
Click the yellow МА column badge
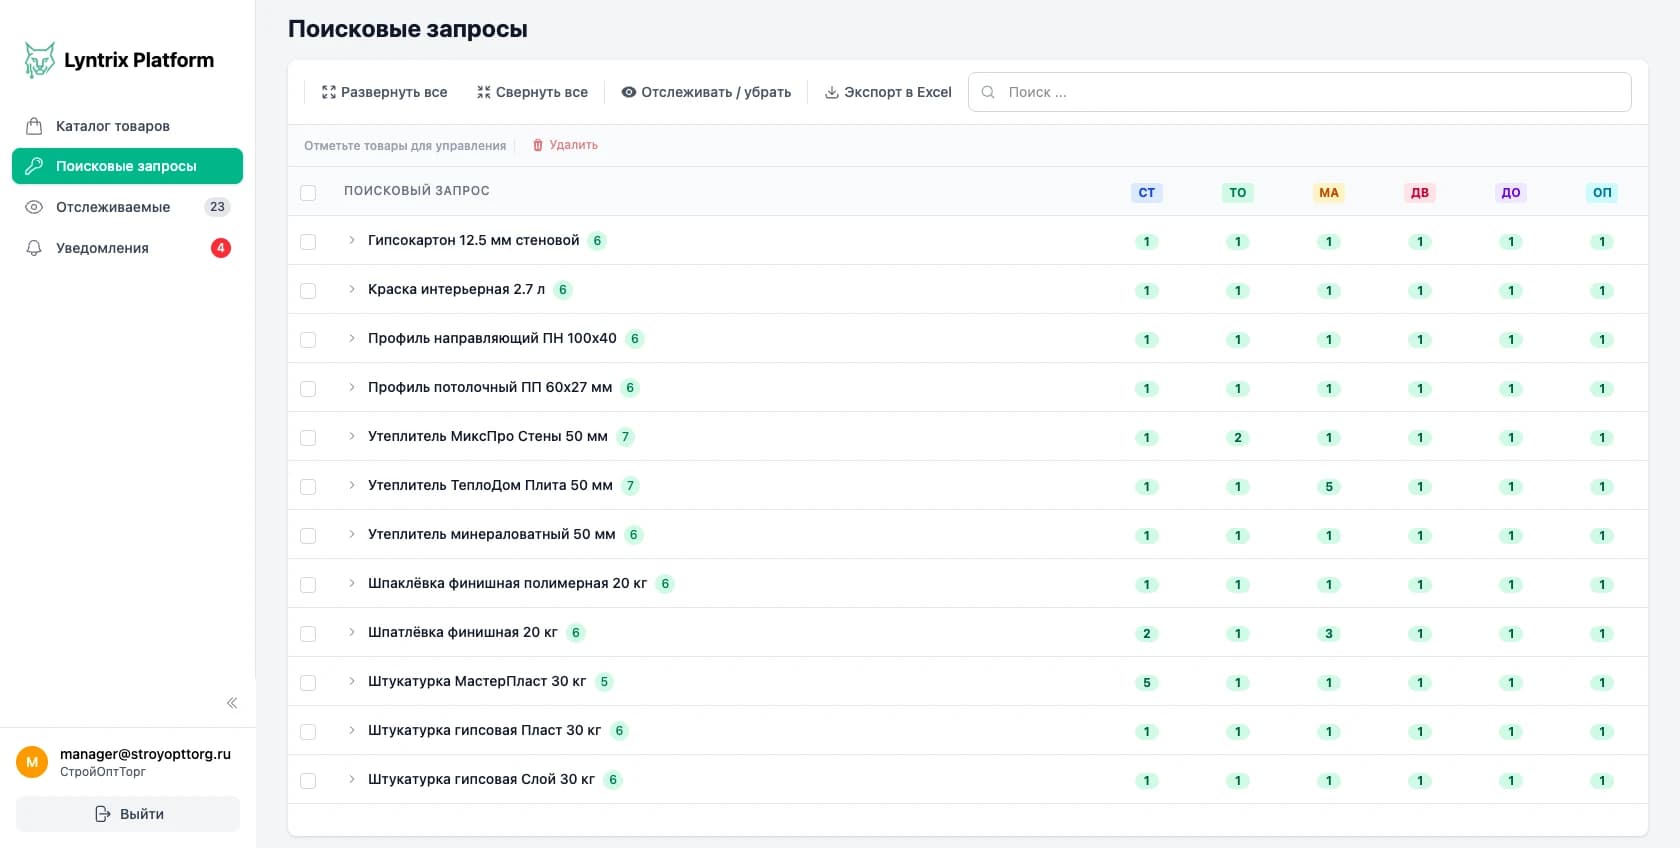(x=1328, y=193)
